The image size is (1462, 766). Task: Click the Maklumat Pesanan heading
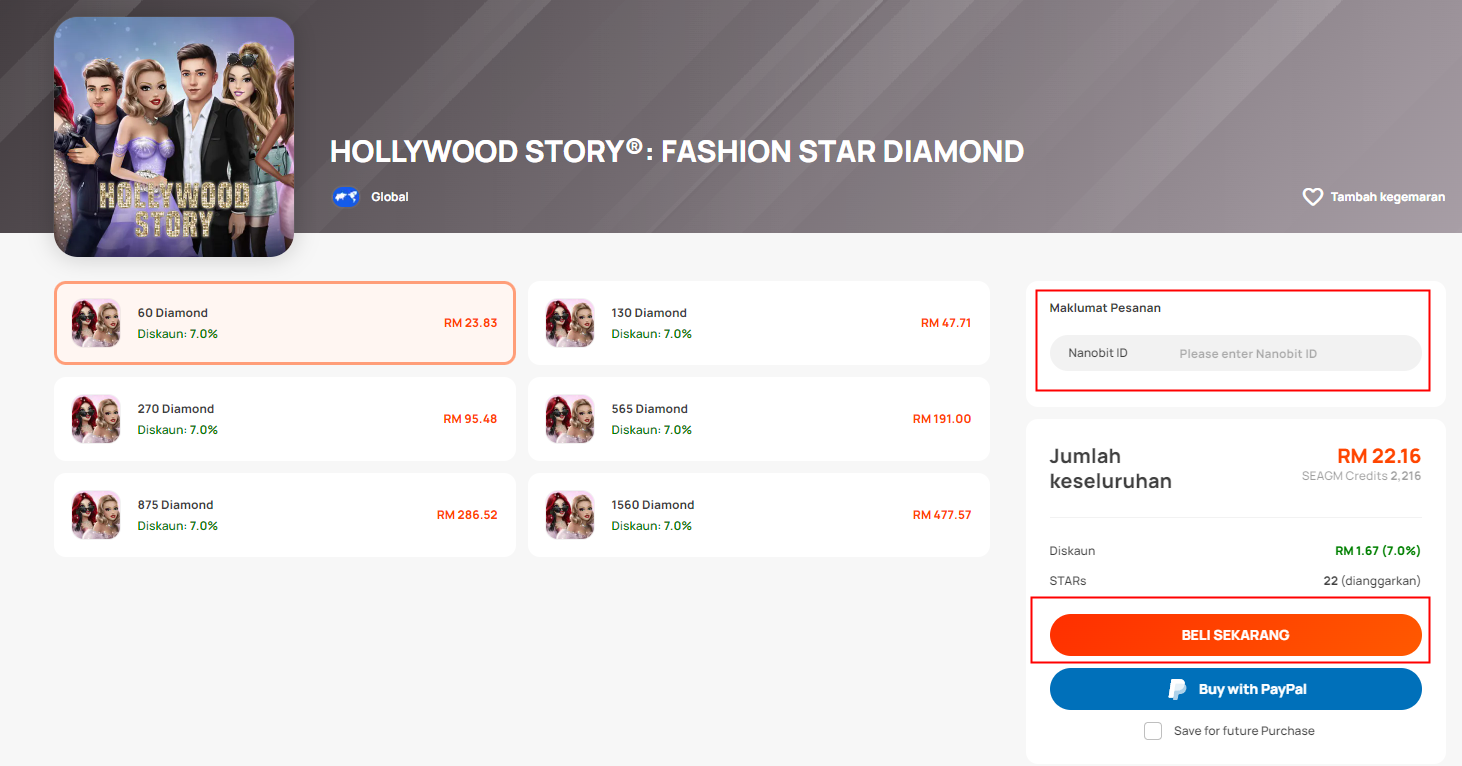(1105, 308)
